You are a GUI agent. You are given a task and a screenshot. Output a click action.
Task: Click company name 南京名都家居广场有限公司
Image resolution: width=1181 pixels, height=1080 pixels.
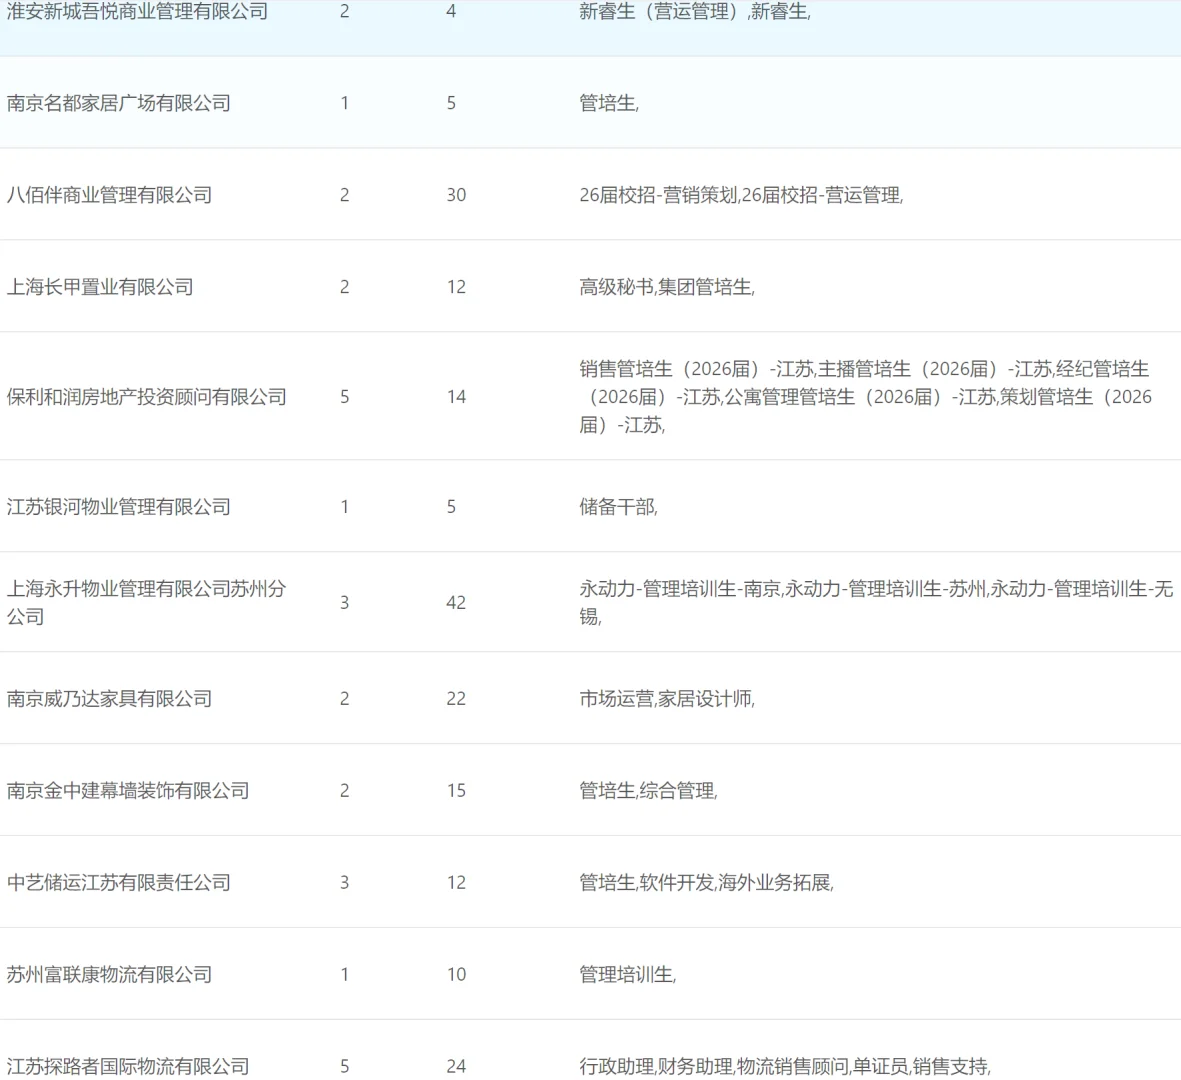pos(118,103)
